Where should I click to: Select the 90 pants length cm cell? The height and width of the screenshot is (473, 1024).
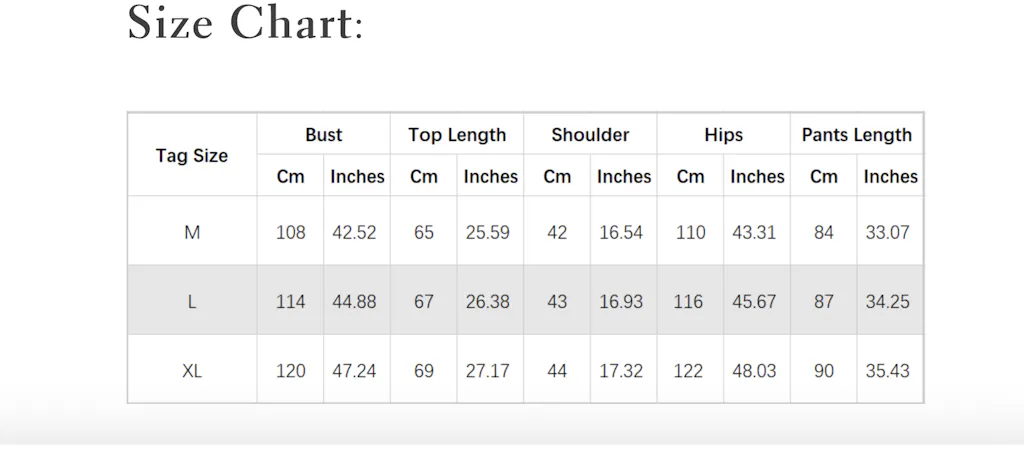click(823, 370)
